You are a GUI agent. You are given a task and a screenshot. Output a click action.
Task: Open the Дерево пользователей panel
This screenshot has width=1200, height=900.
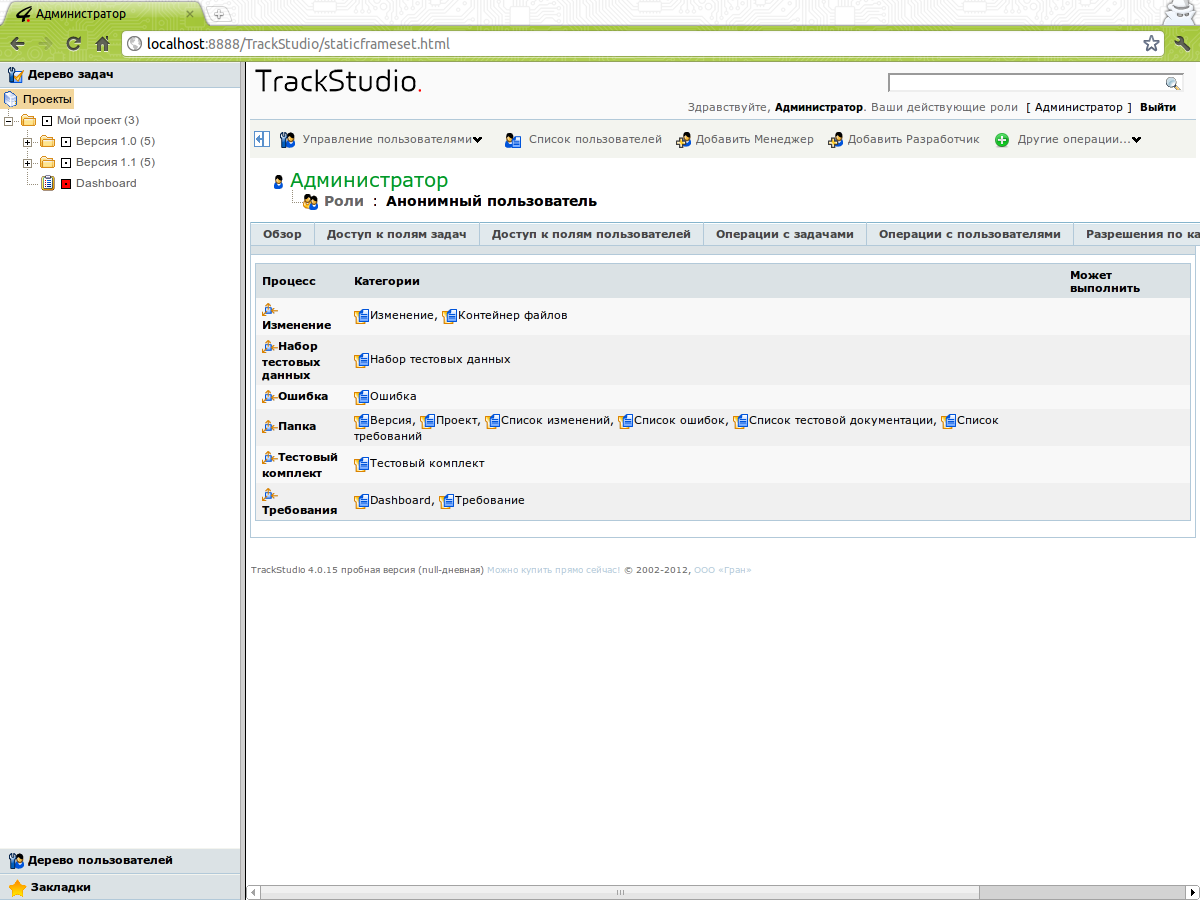pyautogui.click(x=120, y=860)
